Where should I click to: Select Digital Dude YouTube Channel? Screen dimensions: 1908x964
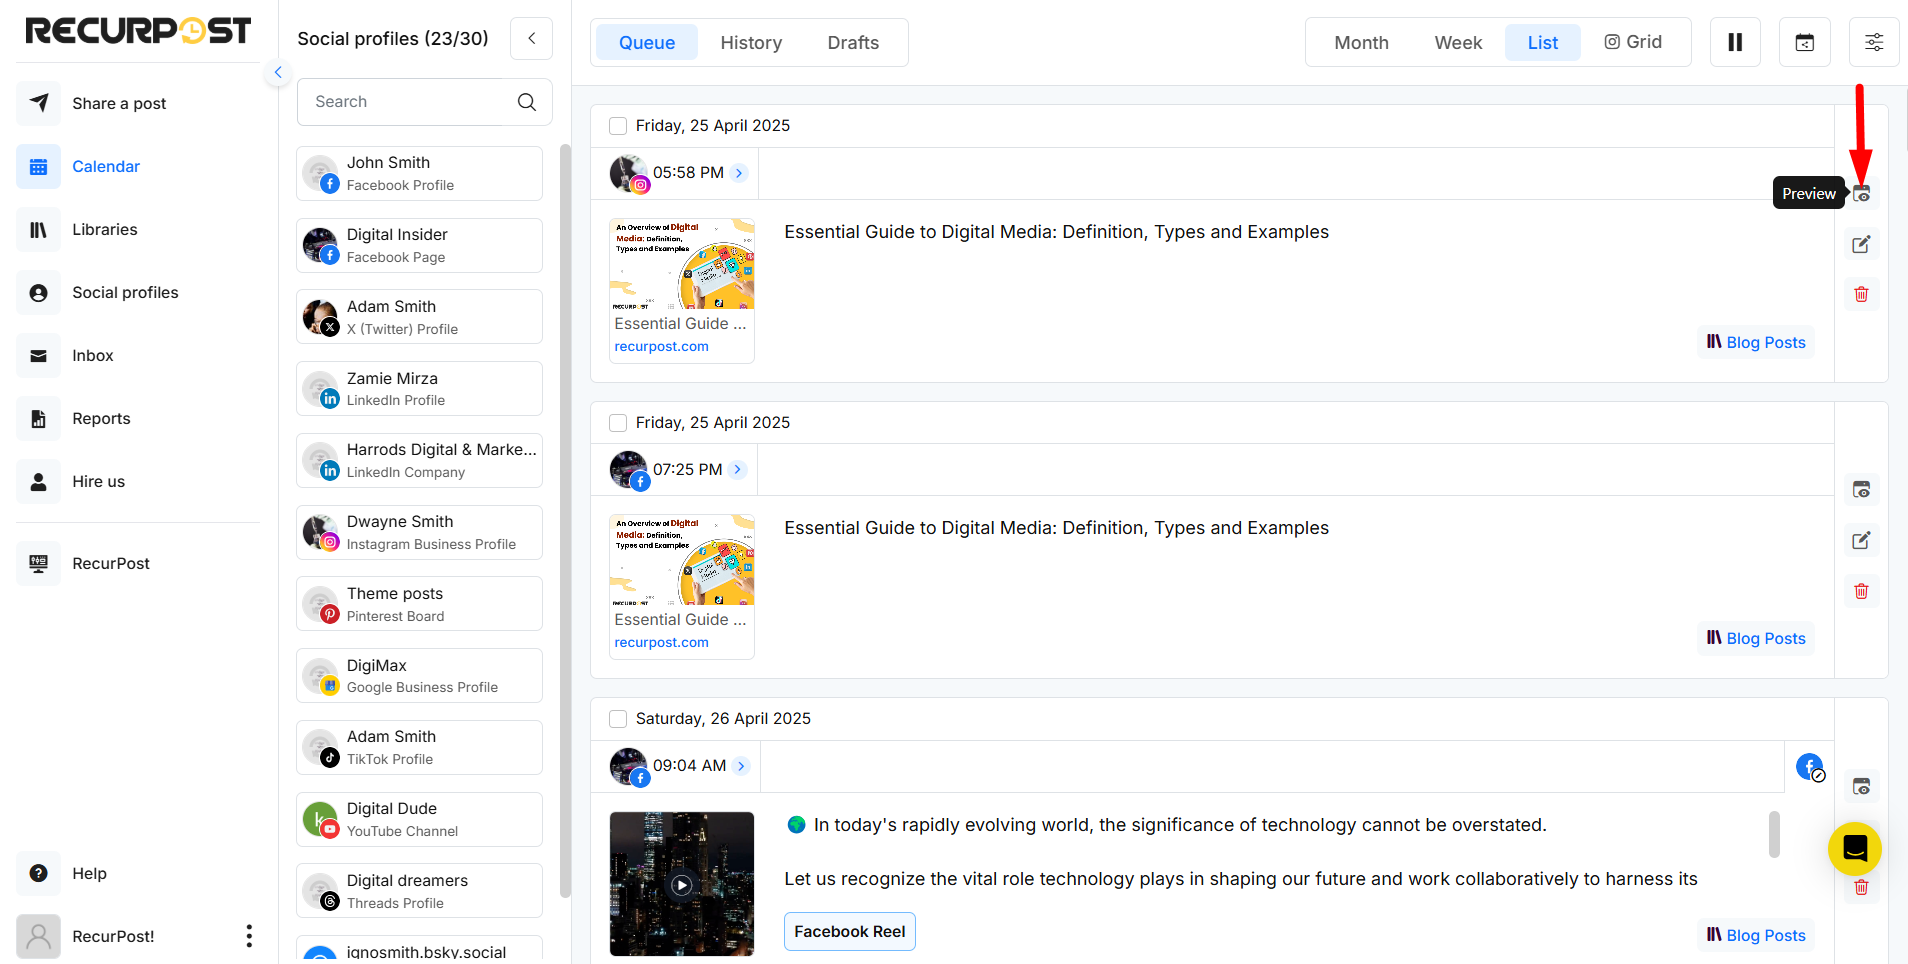pos(419,819)
